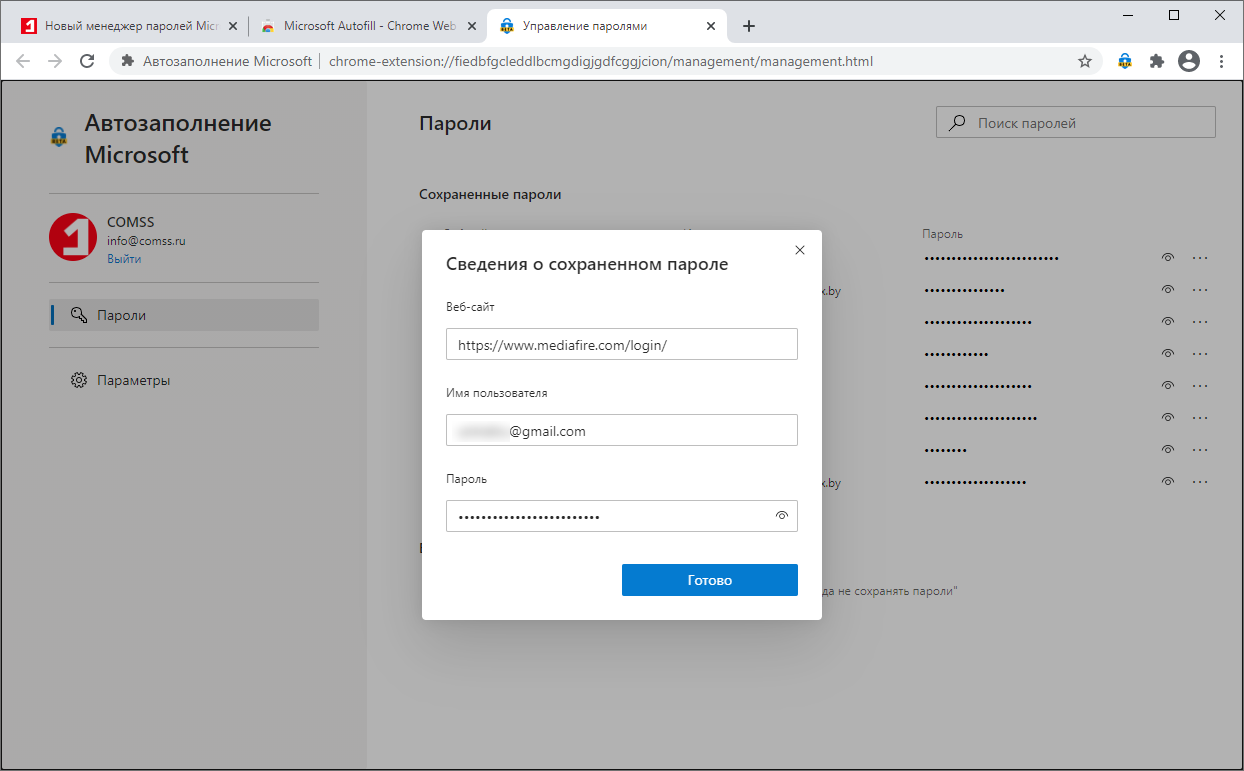Open a new browser tab
The width and height of the screenshot is (1244, 771).
point(748,26)
